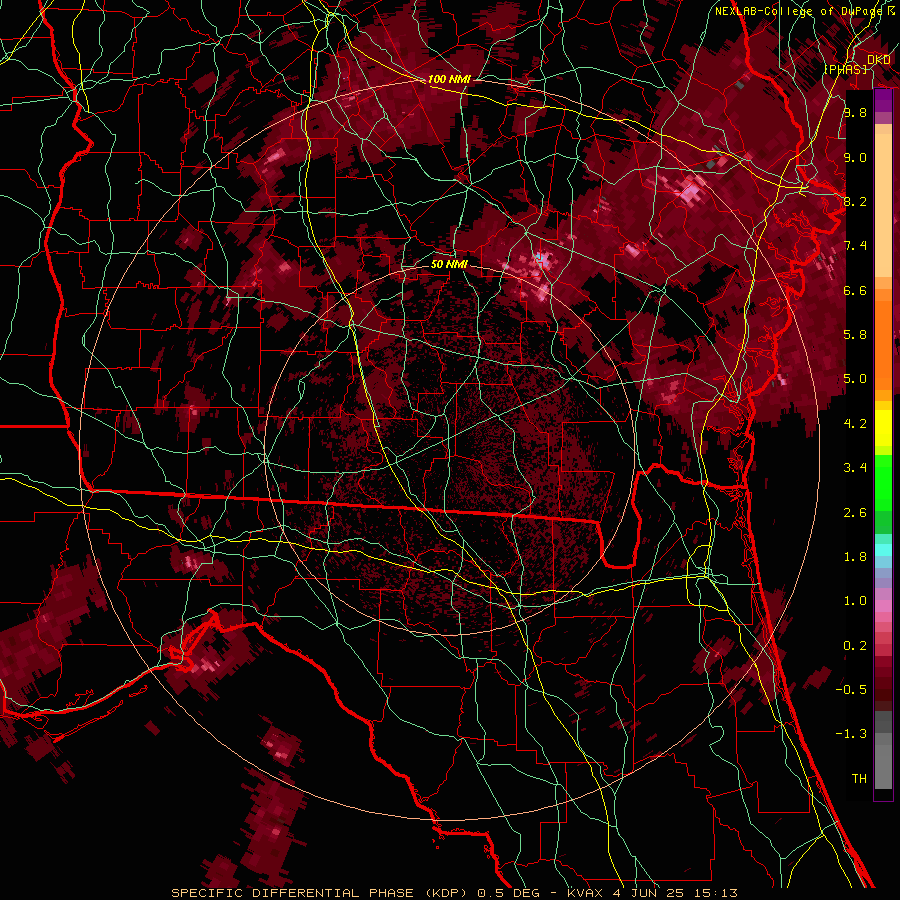900x900 pixels.
Task: Click the 4.2 color scale value
Action: [x=855, y=424]
